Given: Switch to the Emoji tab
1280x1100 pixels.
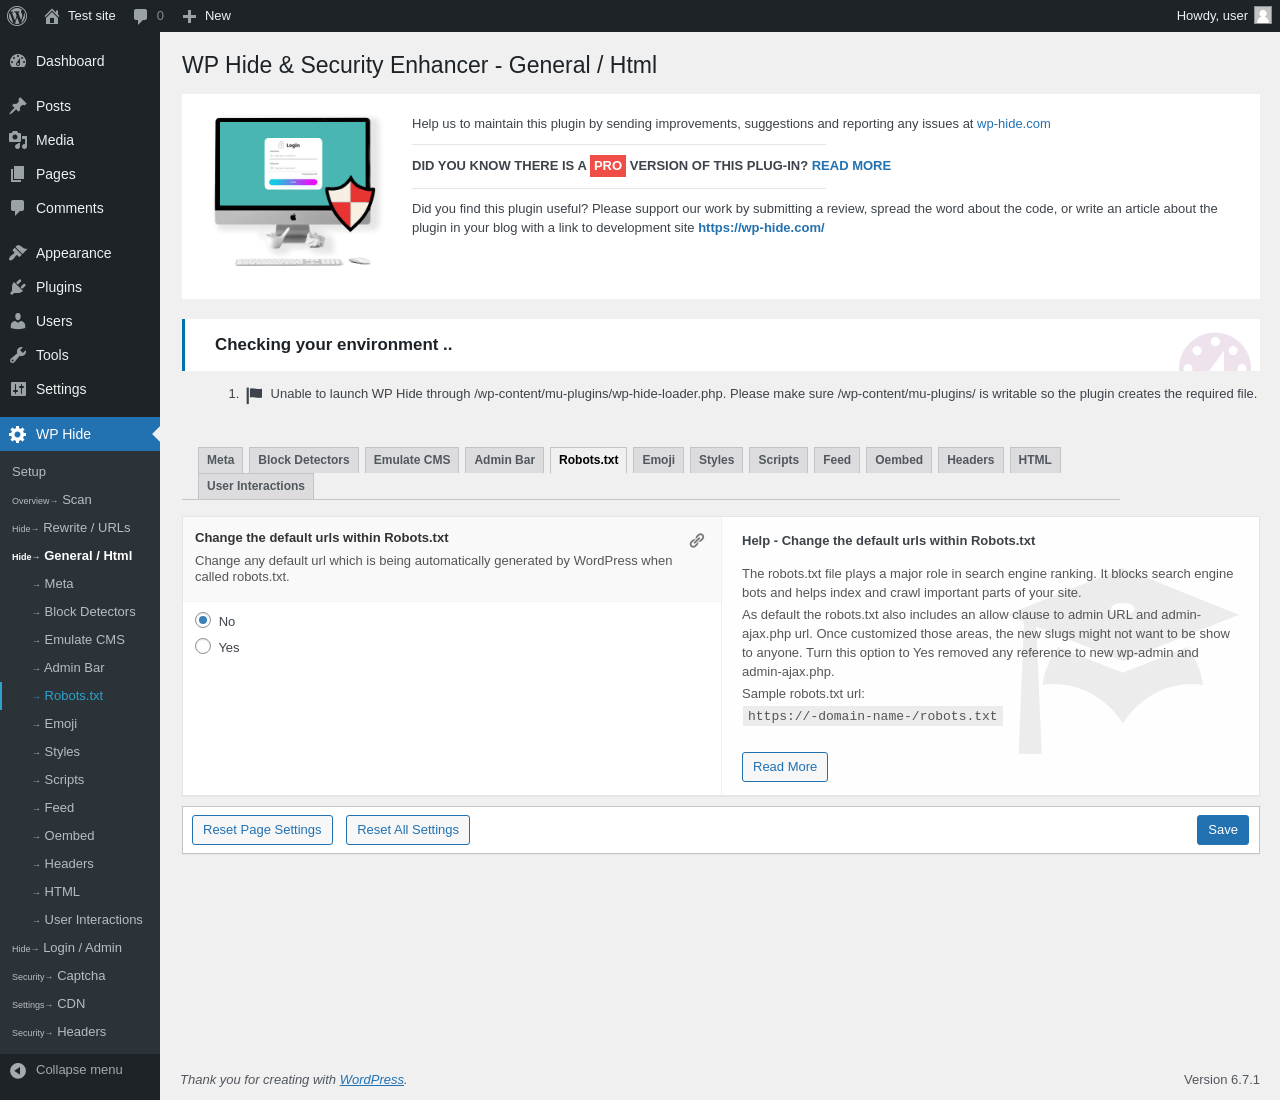Looking at the screenshot, I should (x=659, y=460).
